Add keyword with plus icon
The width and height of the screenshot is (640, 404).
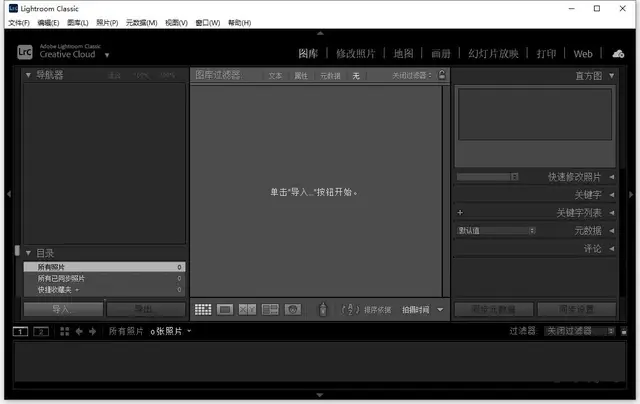pos(460,213)
